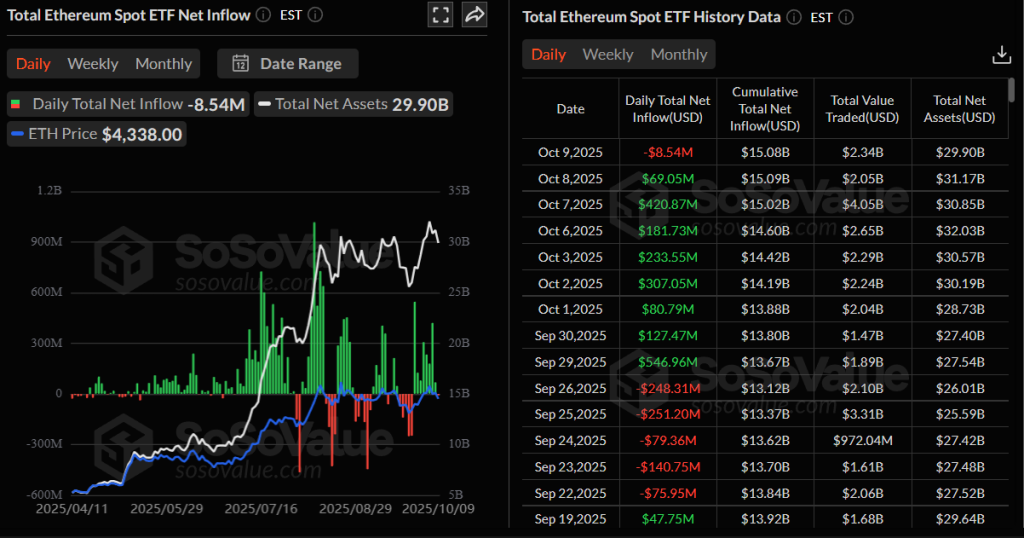
Task: Click info icon next to chart's EST label
Action: tap(315, 15)
